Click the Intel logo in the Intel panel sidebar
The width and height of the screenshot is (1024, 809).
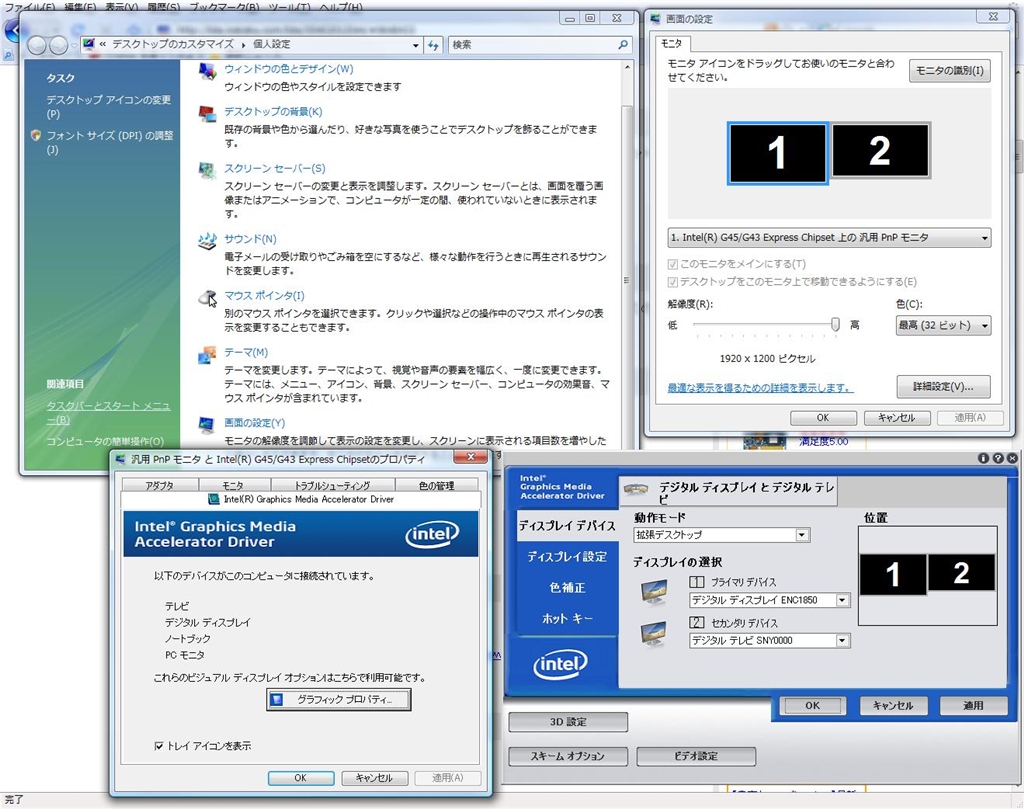tap(560, 664)
